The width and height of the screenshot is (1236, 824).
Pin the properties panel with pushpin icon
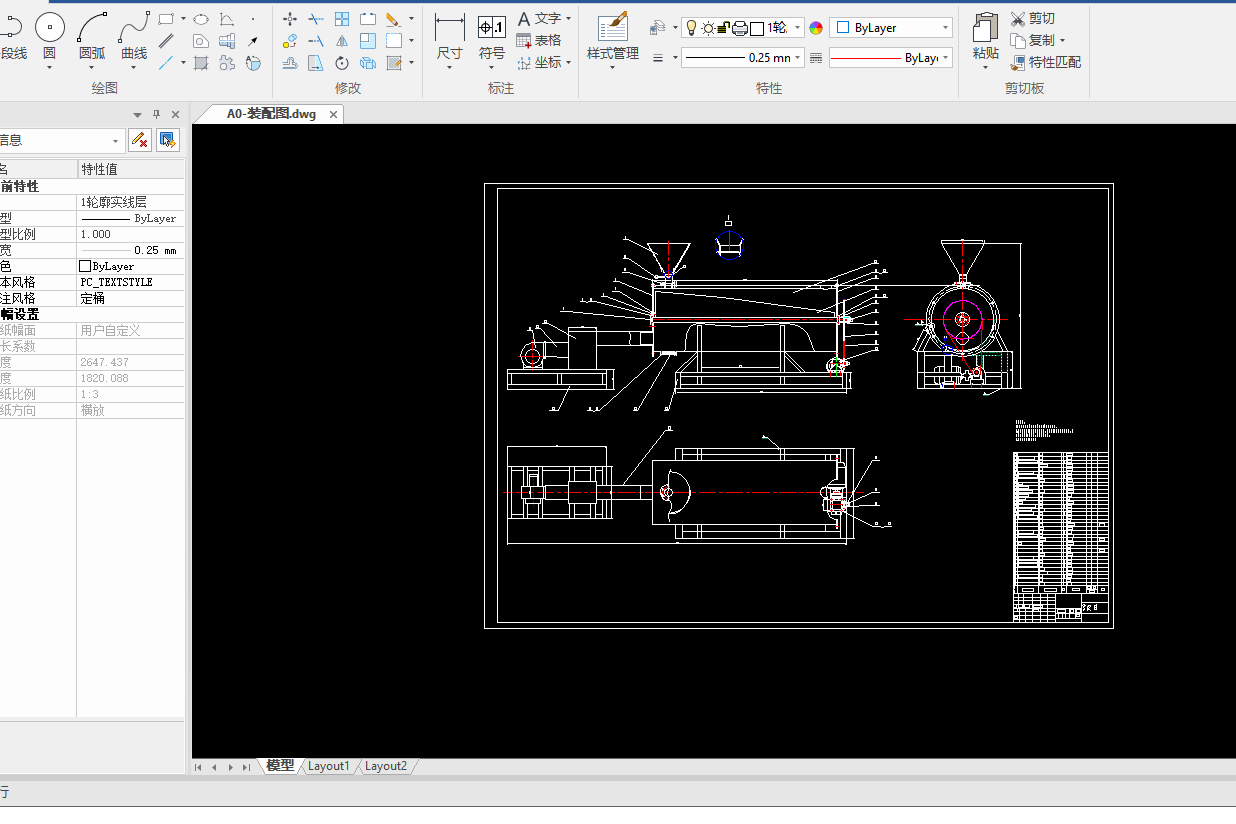pos(156,115)
